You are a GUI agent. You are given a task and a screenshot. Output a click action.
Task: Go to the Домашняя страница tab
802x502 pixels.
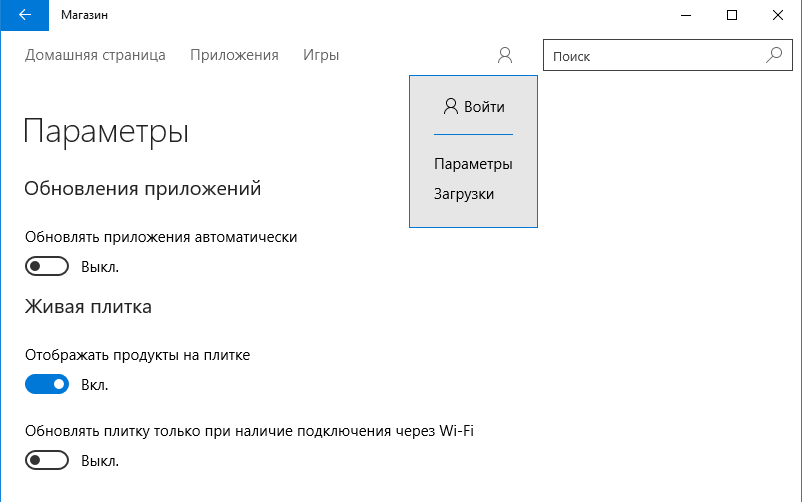[x=95, y=55]
